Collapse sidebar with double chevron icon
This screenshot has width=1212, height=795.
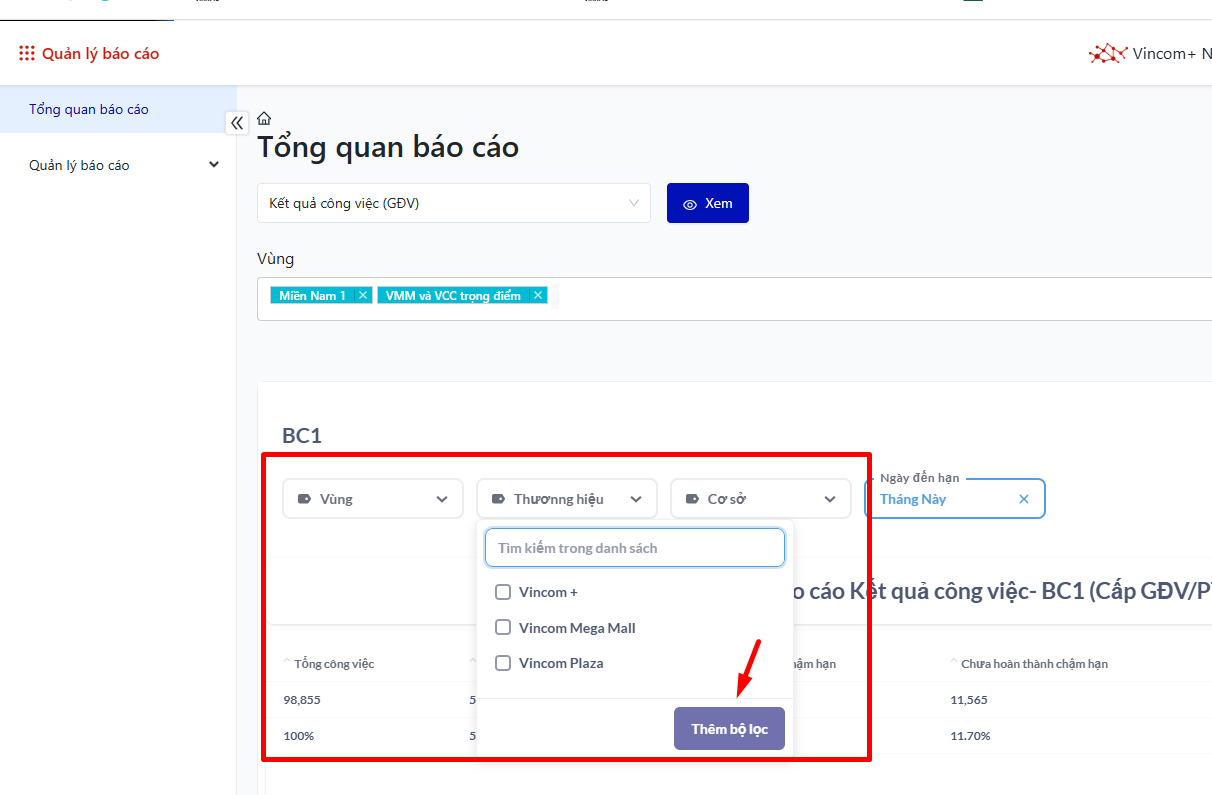[237, 123]
